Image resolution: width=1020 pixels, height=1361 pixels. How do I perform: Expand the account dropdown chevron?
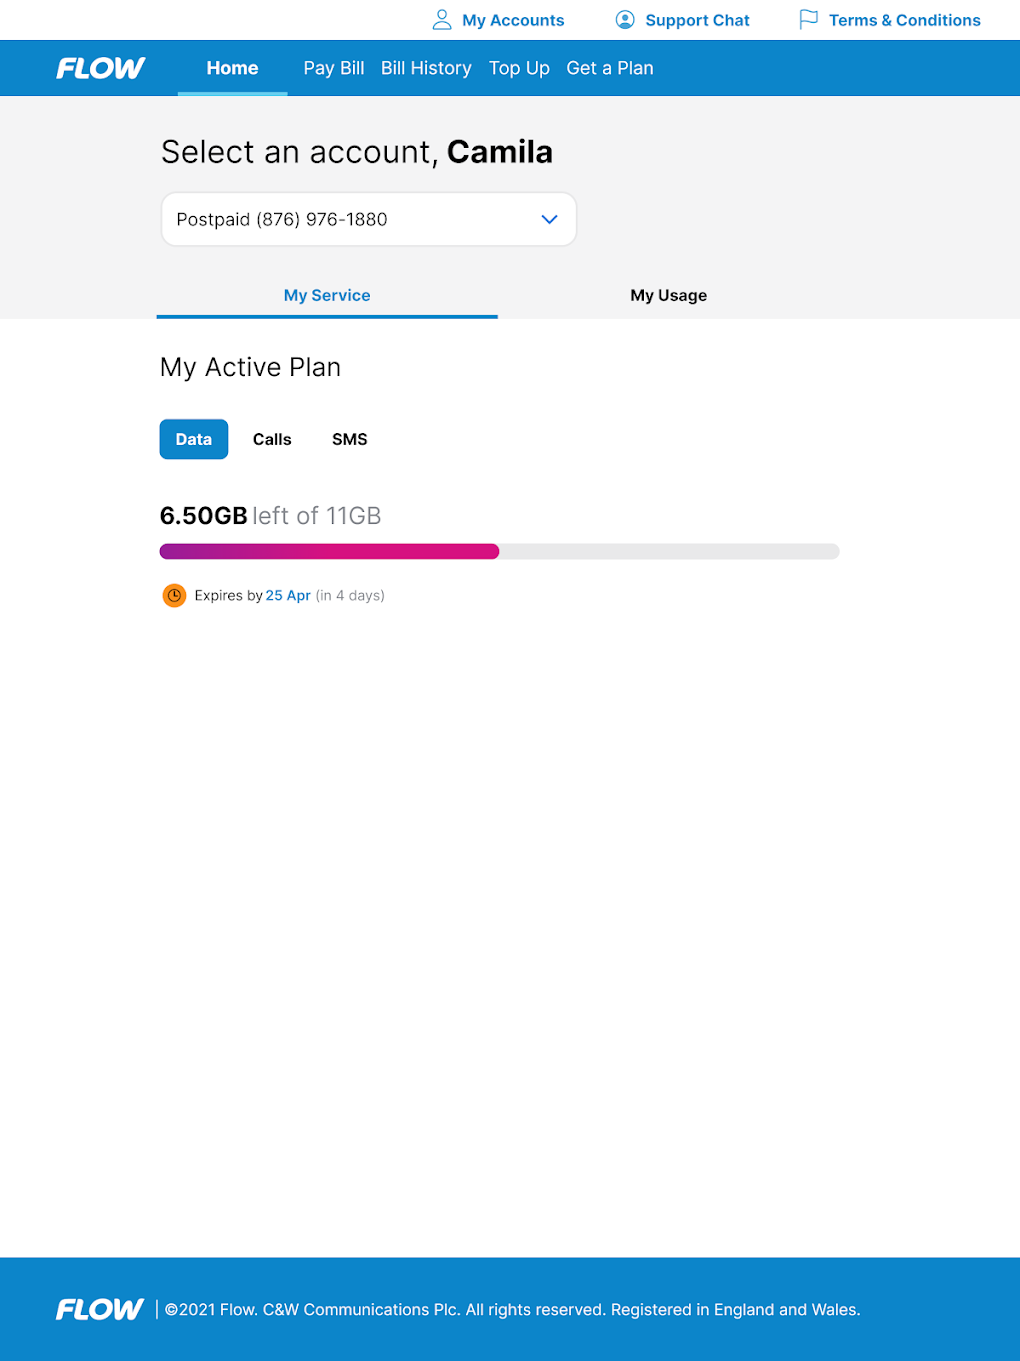[549, 219]
